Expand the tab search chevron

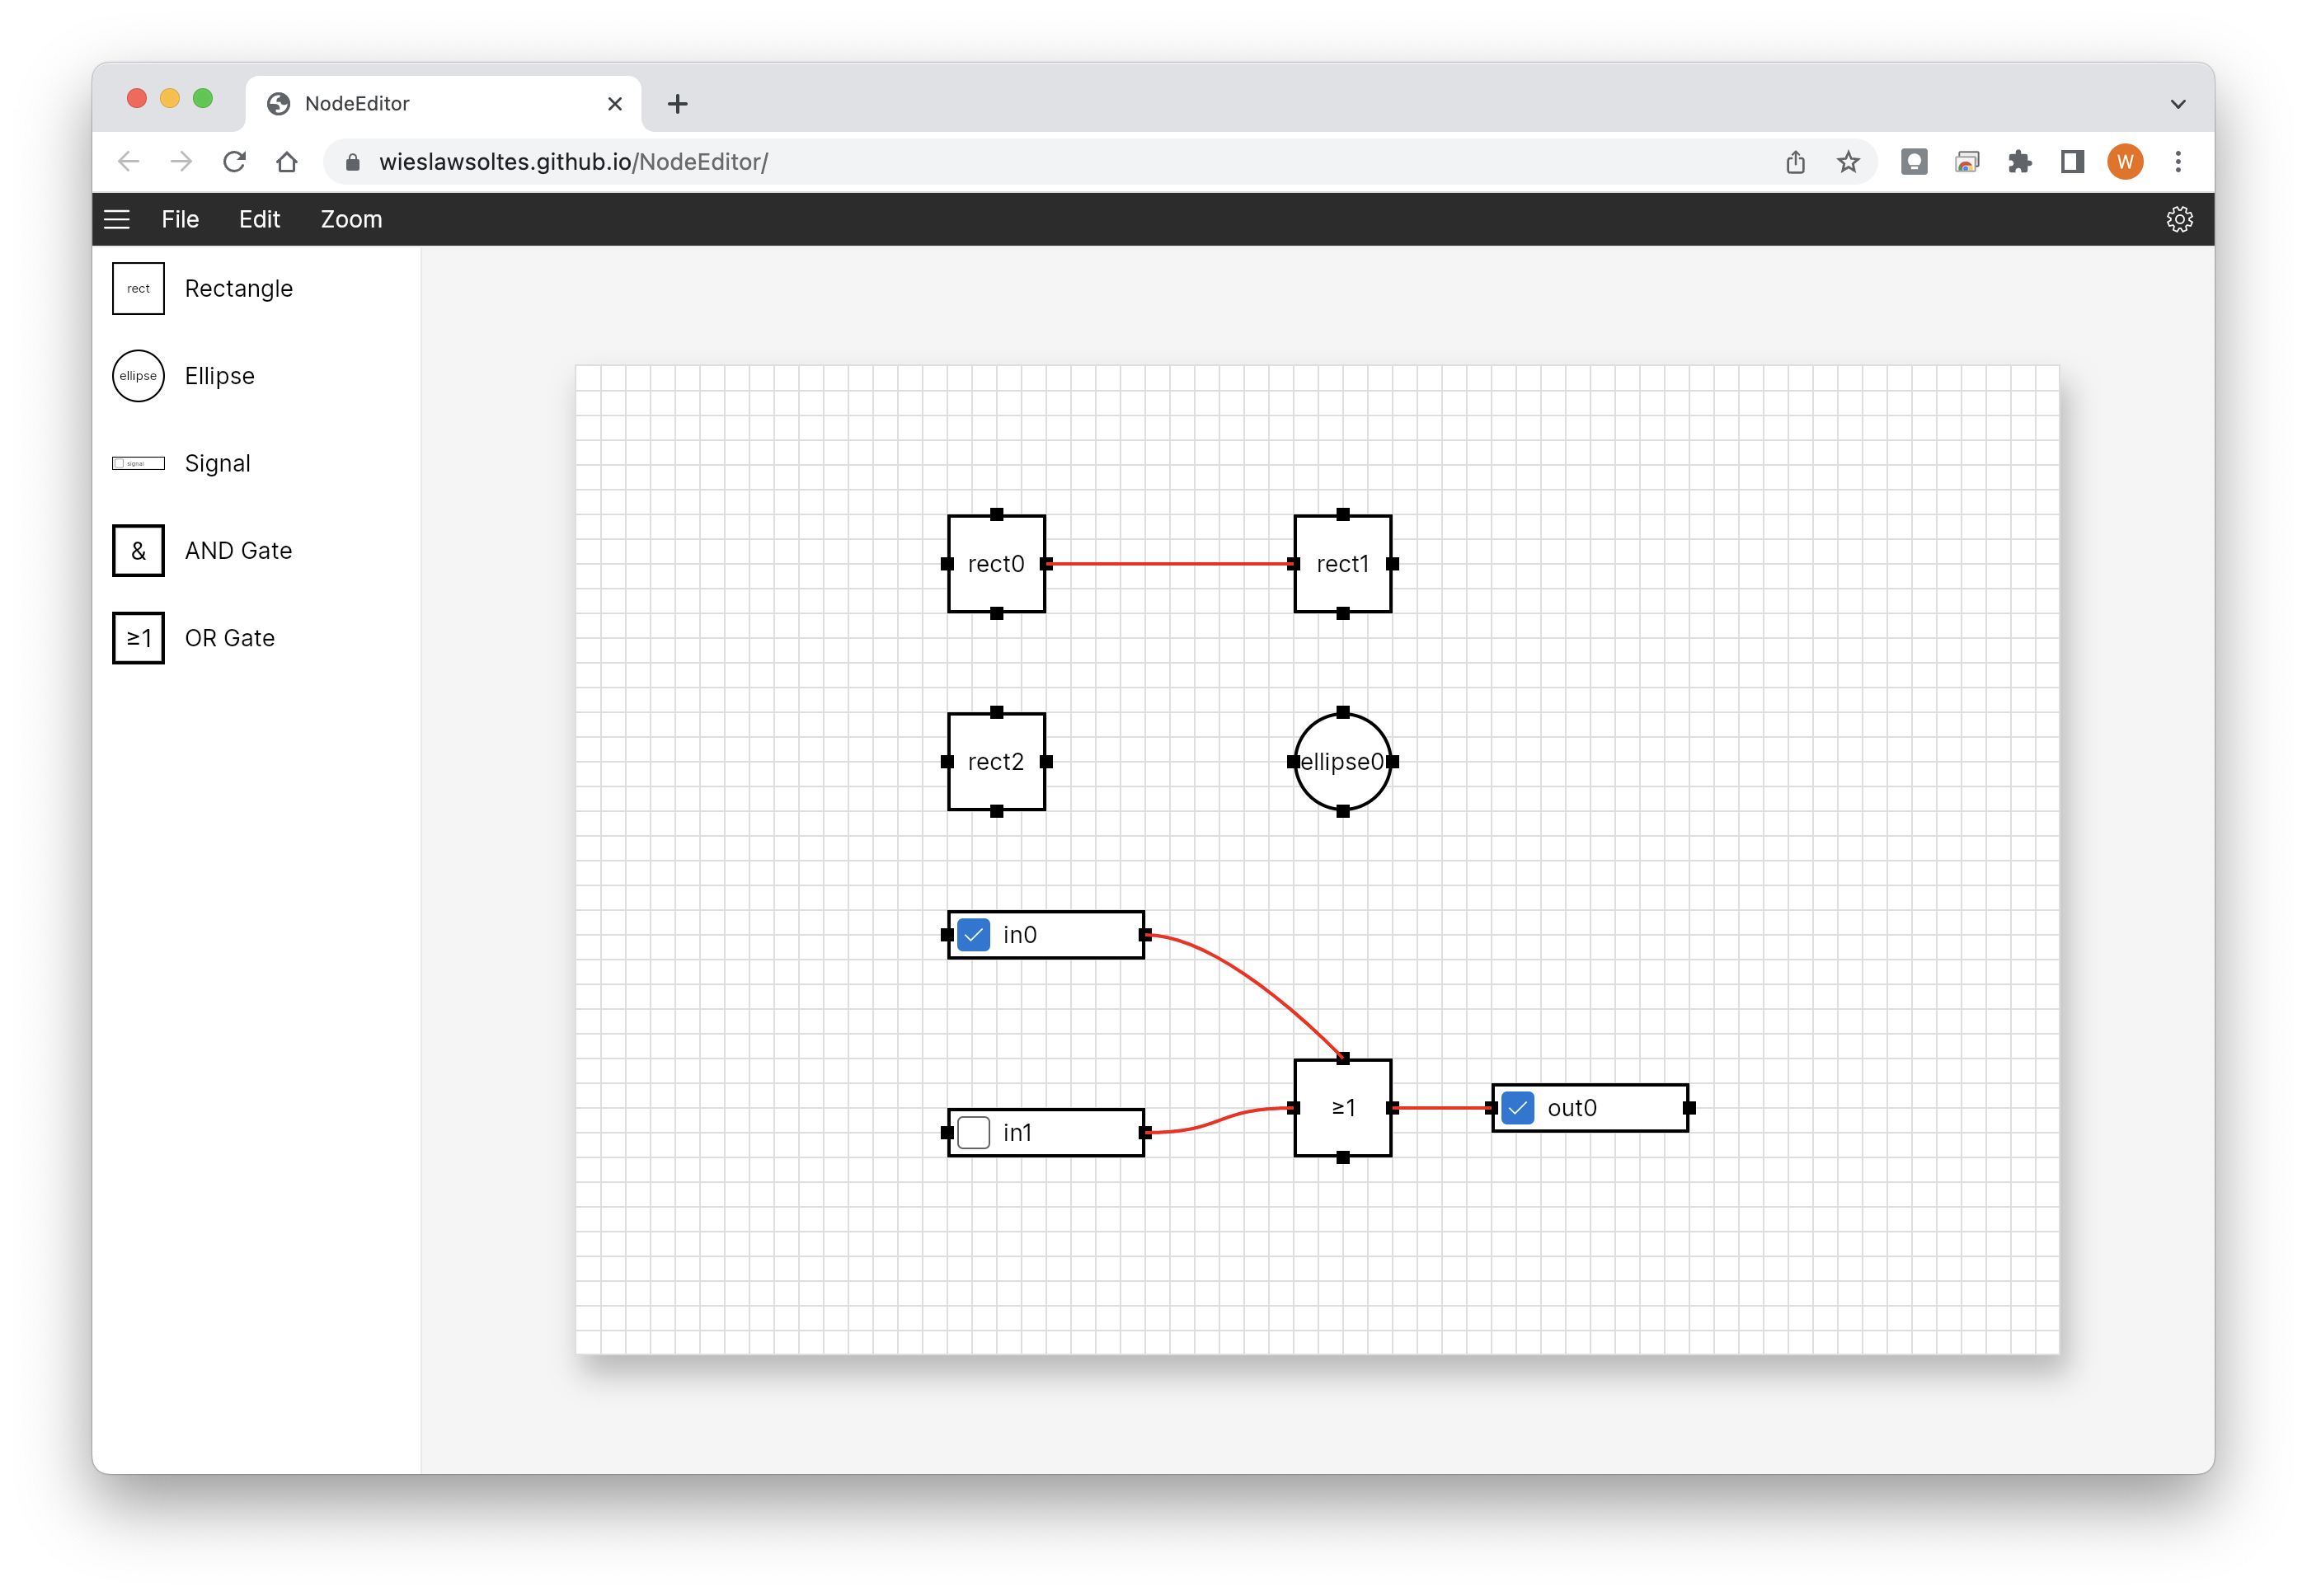pyautogui.click(x=2177, y=104)
